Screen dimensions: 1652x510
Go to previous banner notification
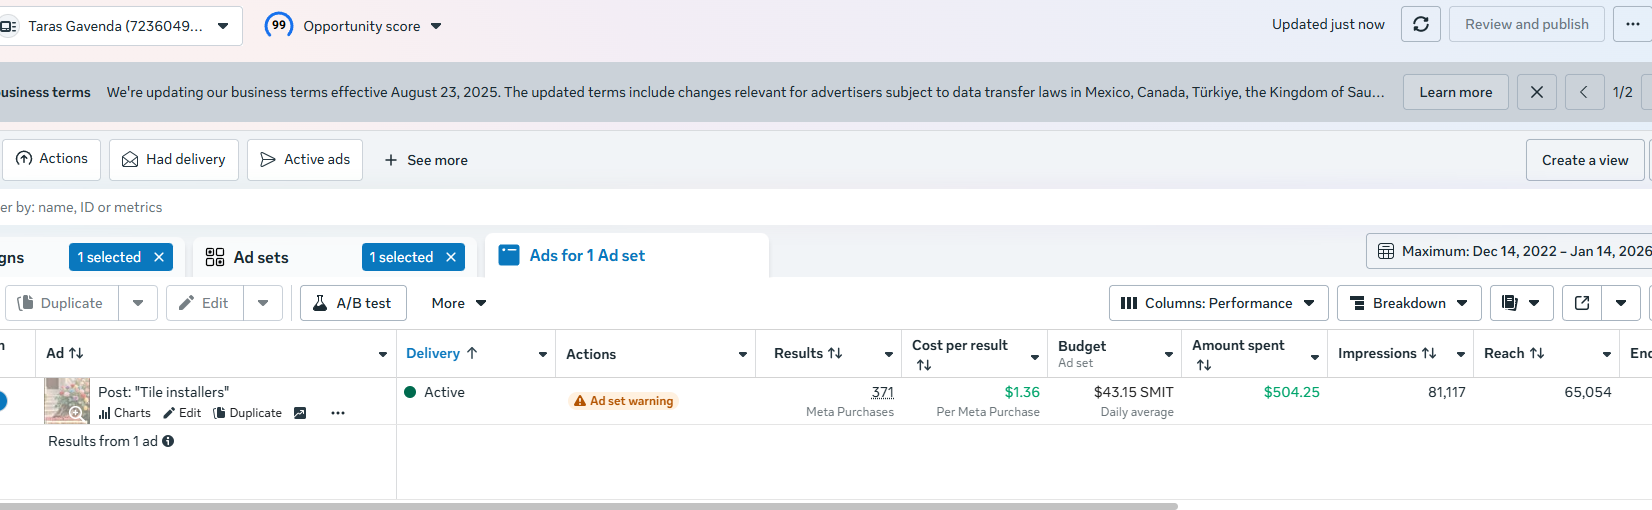coord(1584,92)
